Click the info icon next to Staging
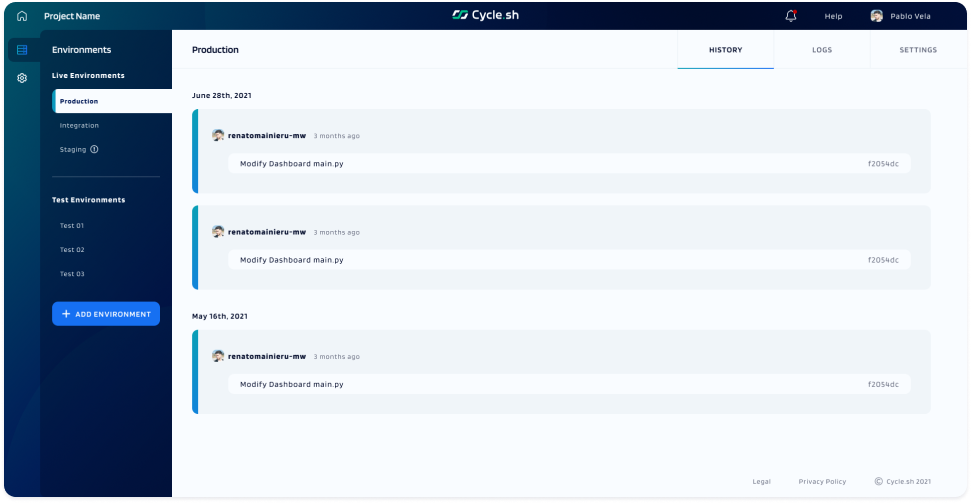 point(94,149)
